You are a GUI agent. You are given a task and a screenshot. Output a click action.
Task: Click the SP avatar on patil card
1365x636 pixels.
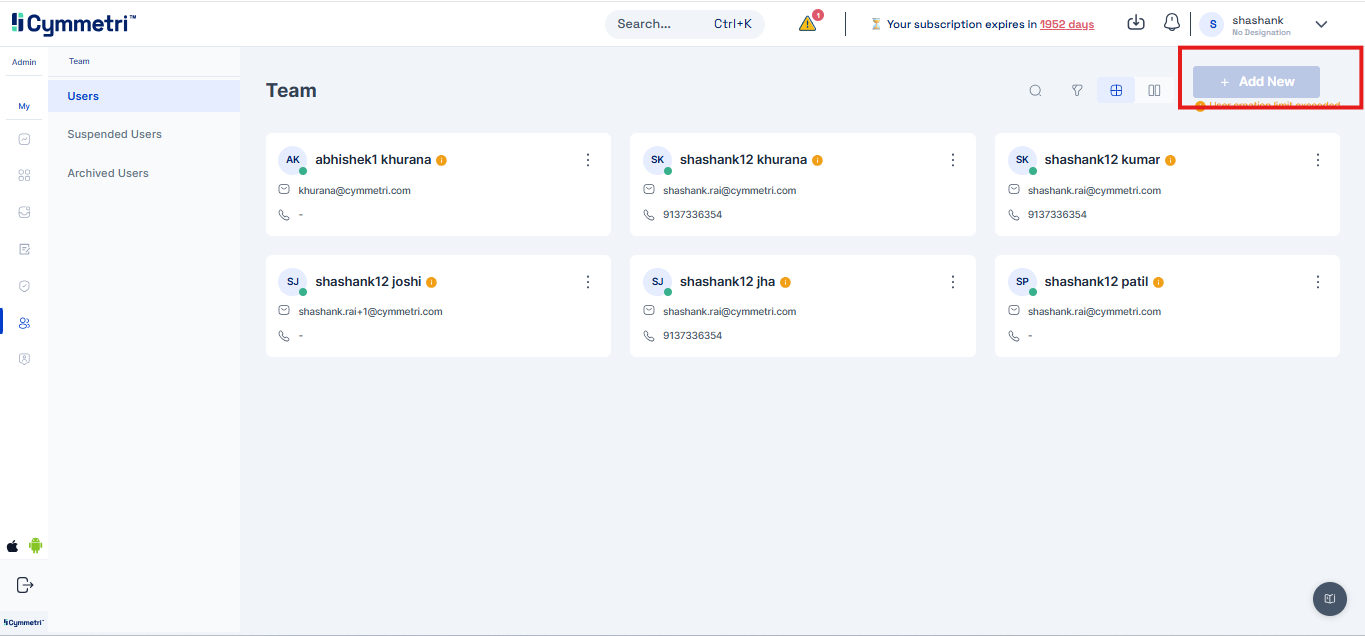[1022, 282]
